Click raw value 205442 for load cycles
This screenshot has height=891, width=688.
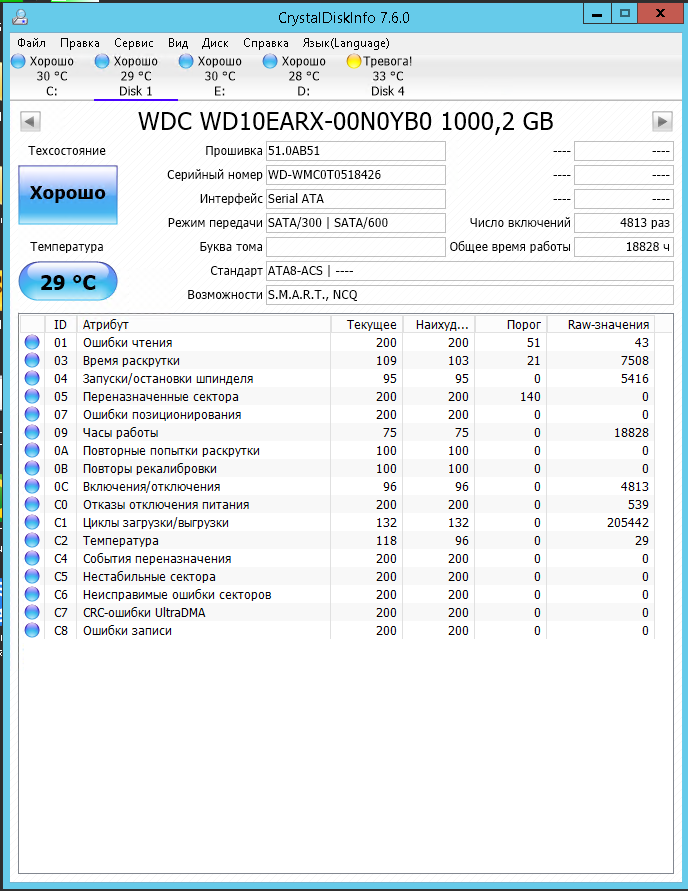[x=628, y=523]
